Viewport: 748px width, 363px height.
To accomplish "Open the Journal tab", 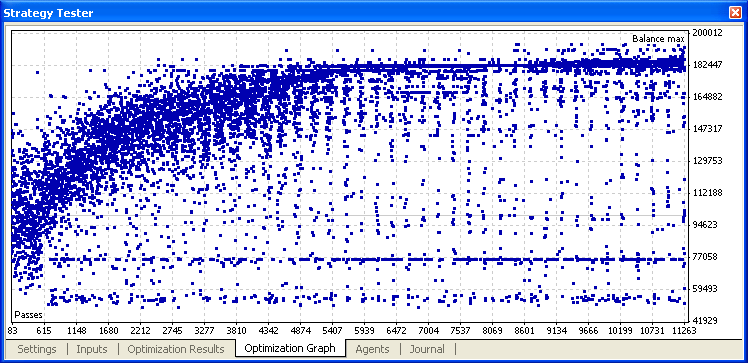I will pyautogui.click(x=427, y=349).
